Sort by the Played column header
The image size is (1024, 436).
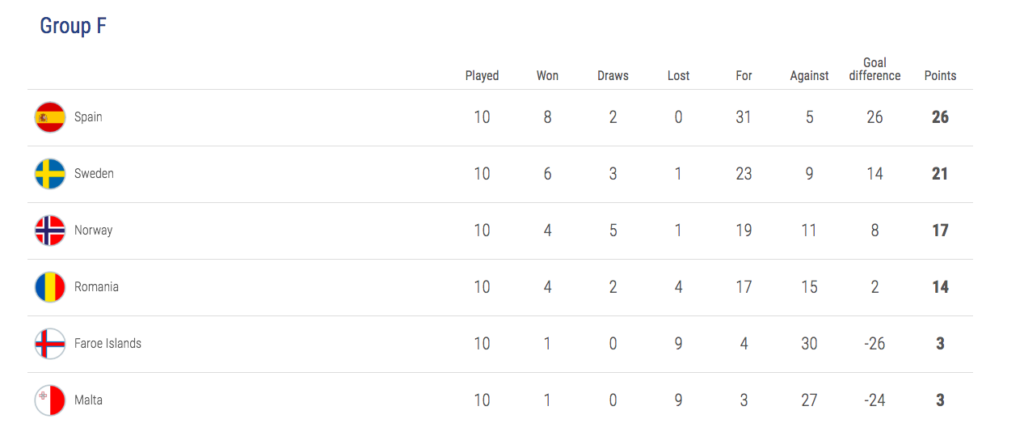(x=482, y=76)
